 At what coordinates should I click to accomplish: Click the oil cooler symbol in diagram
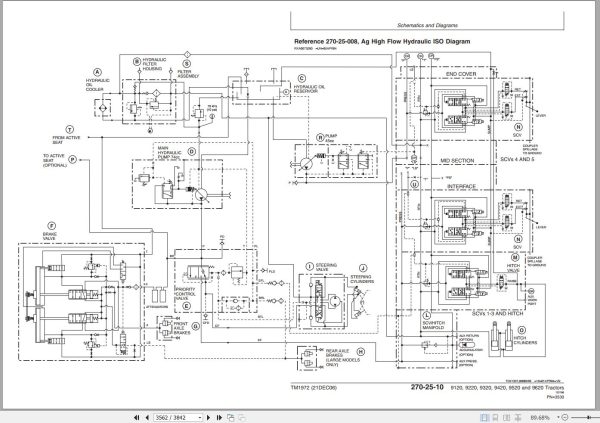tap(103, 108)
